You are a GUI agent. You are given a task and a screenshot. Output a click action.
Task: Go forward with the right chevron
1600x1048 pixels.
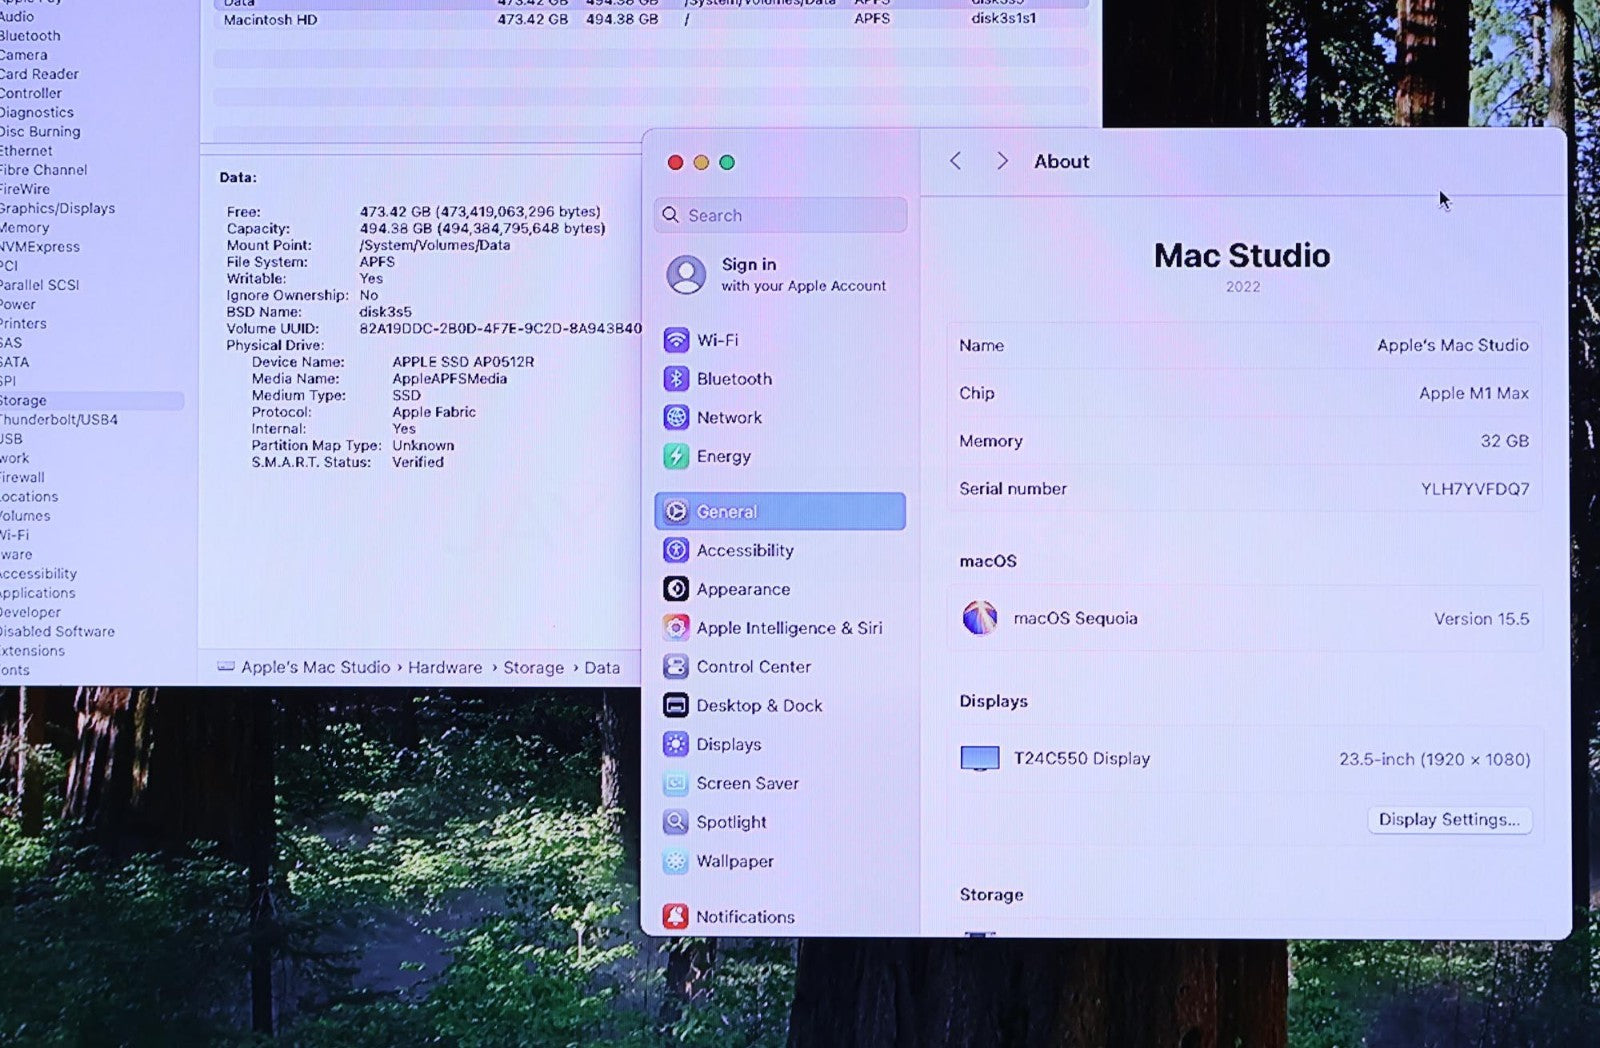pos(1002,161)
